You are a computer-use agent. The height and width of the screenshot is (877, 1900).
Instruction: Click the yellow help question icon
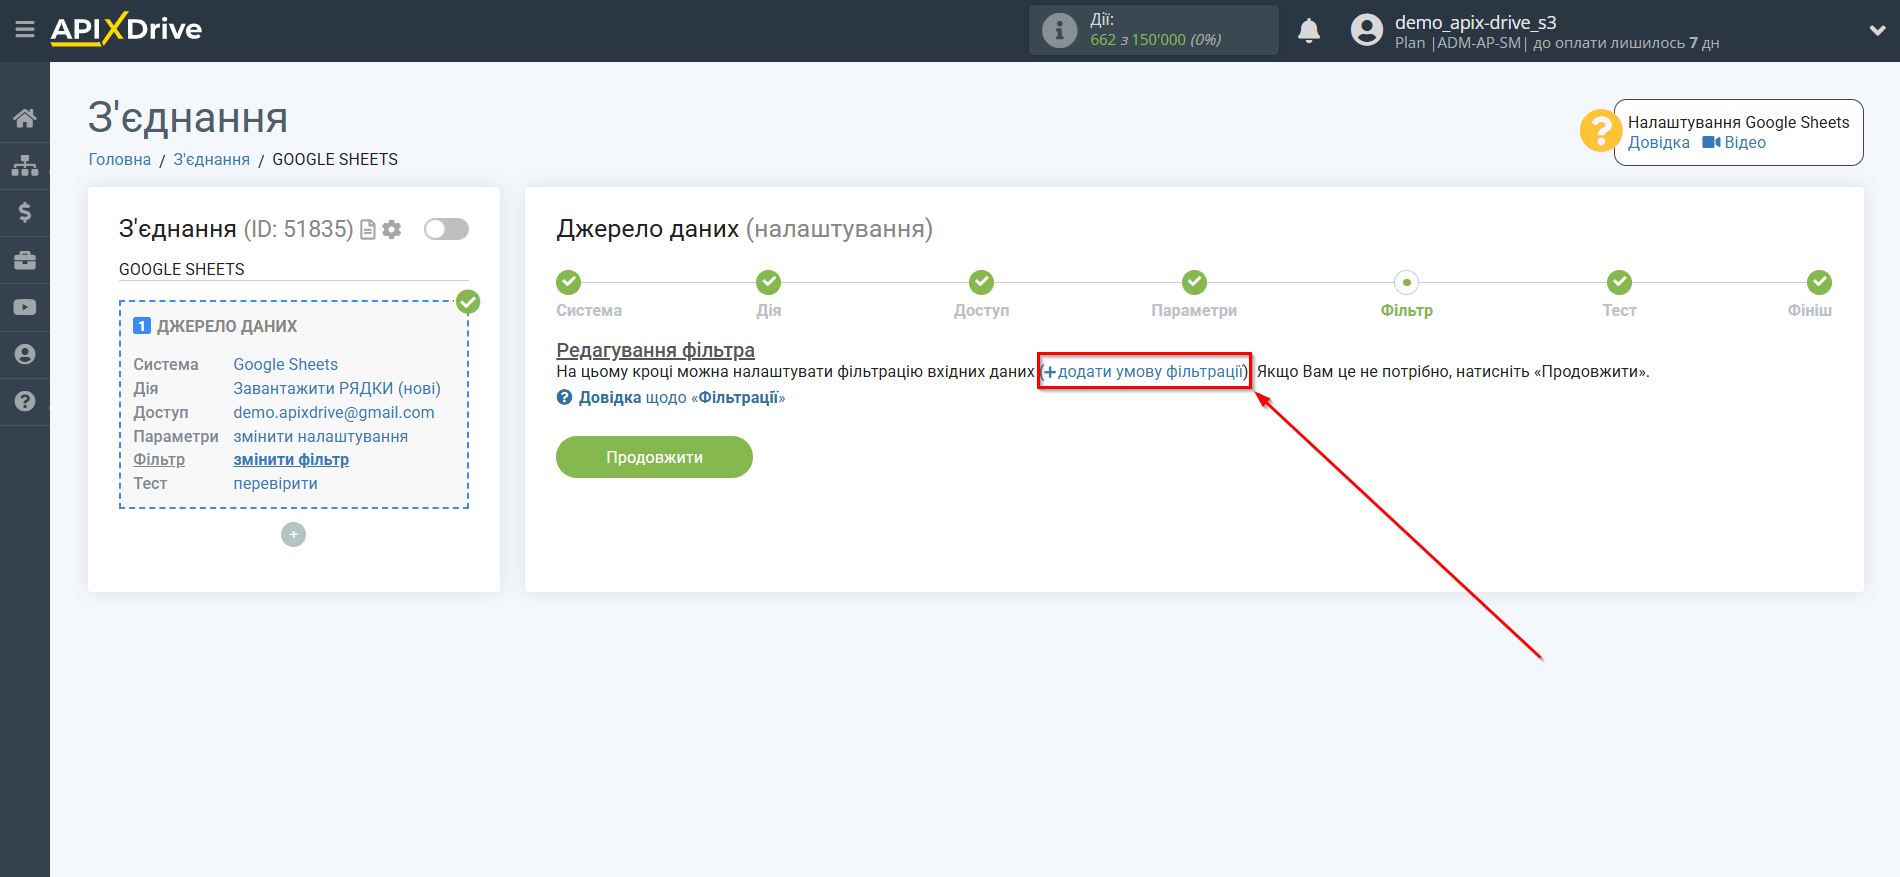(x=1601, y=131)
